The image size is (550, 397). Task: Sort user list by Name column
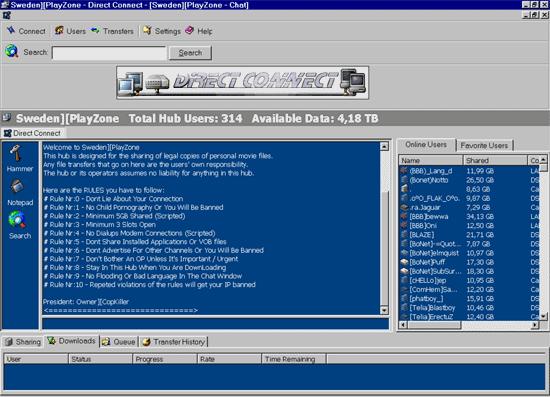(x=431, y=160)
